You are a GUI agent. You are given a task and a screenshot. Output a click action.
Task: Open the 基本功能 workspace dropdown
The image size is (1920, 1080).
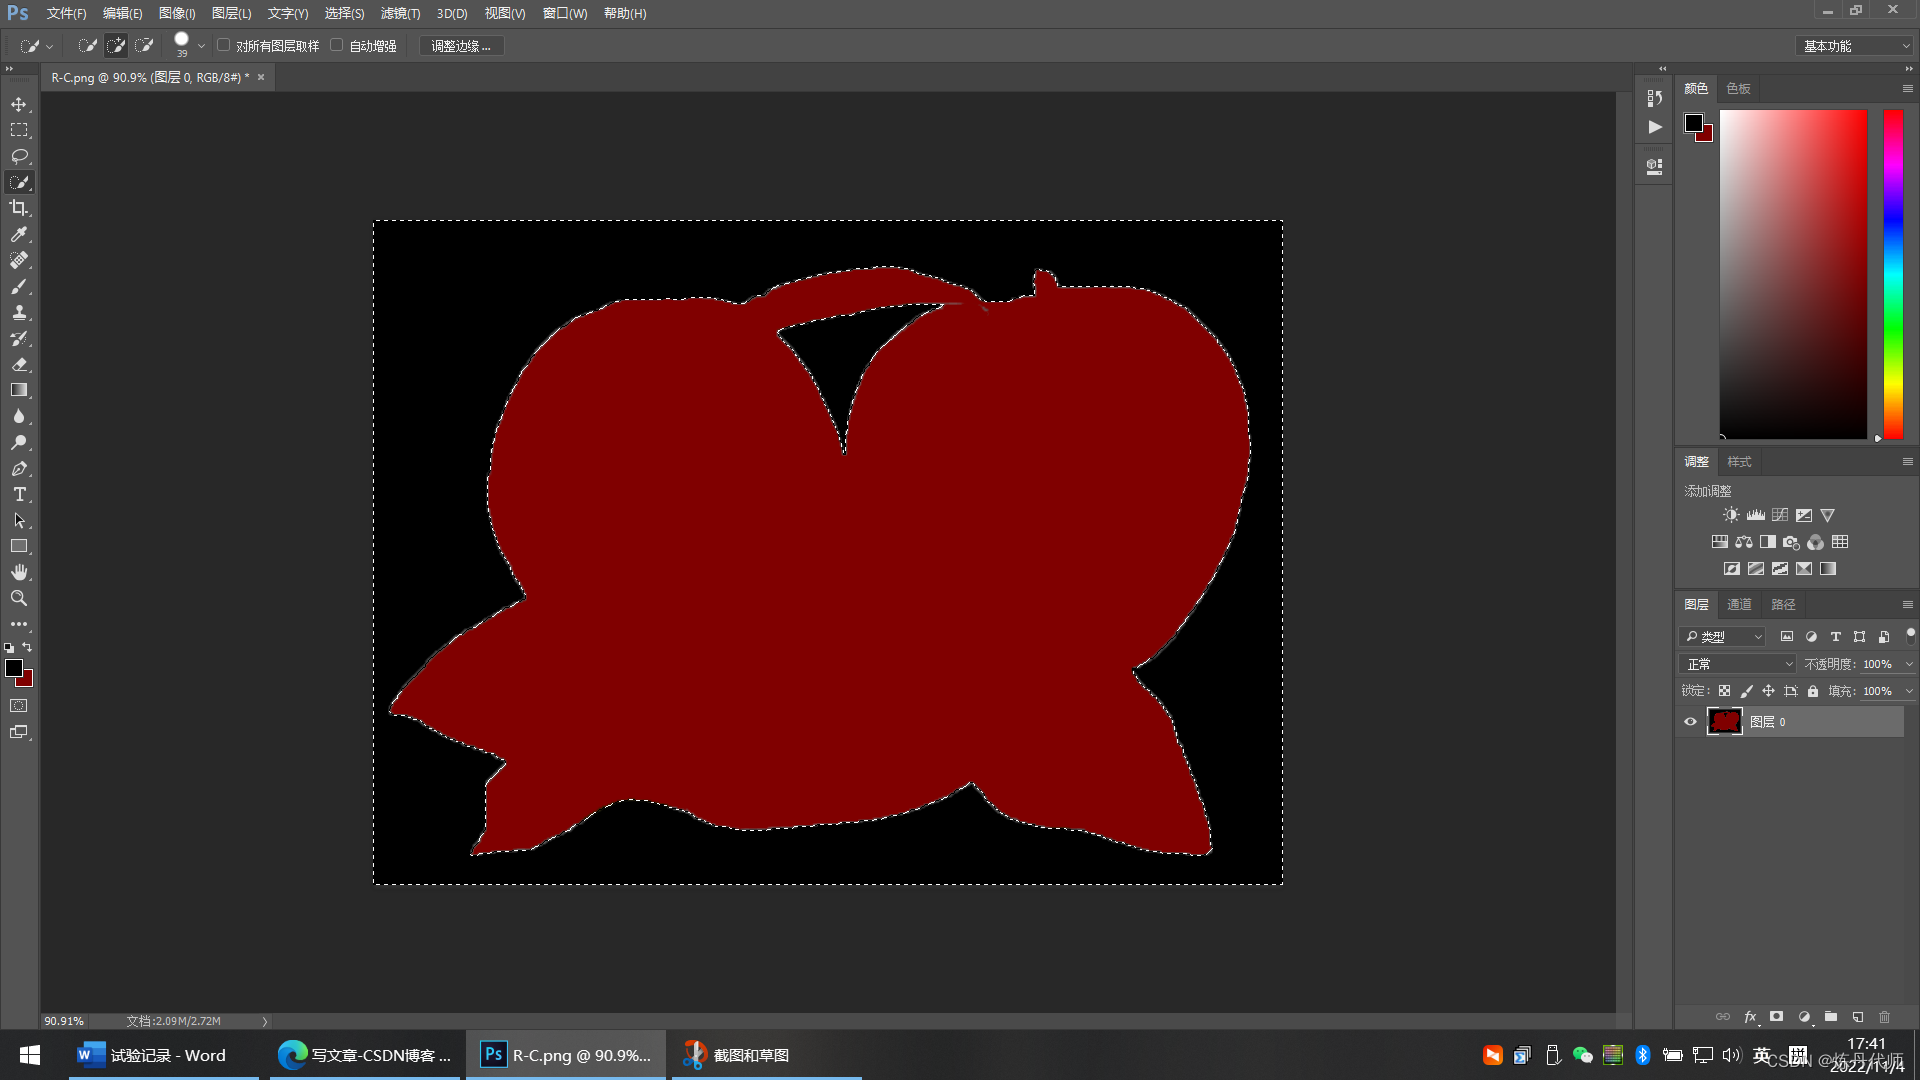[x=1856, y=46]
